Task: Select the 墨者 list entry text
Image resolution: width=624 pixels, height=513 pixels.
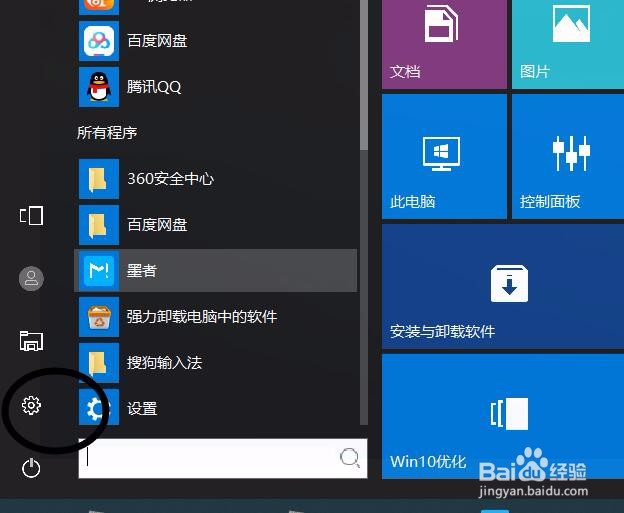Action: 142,271
